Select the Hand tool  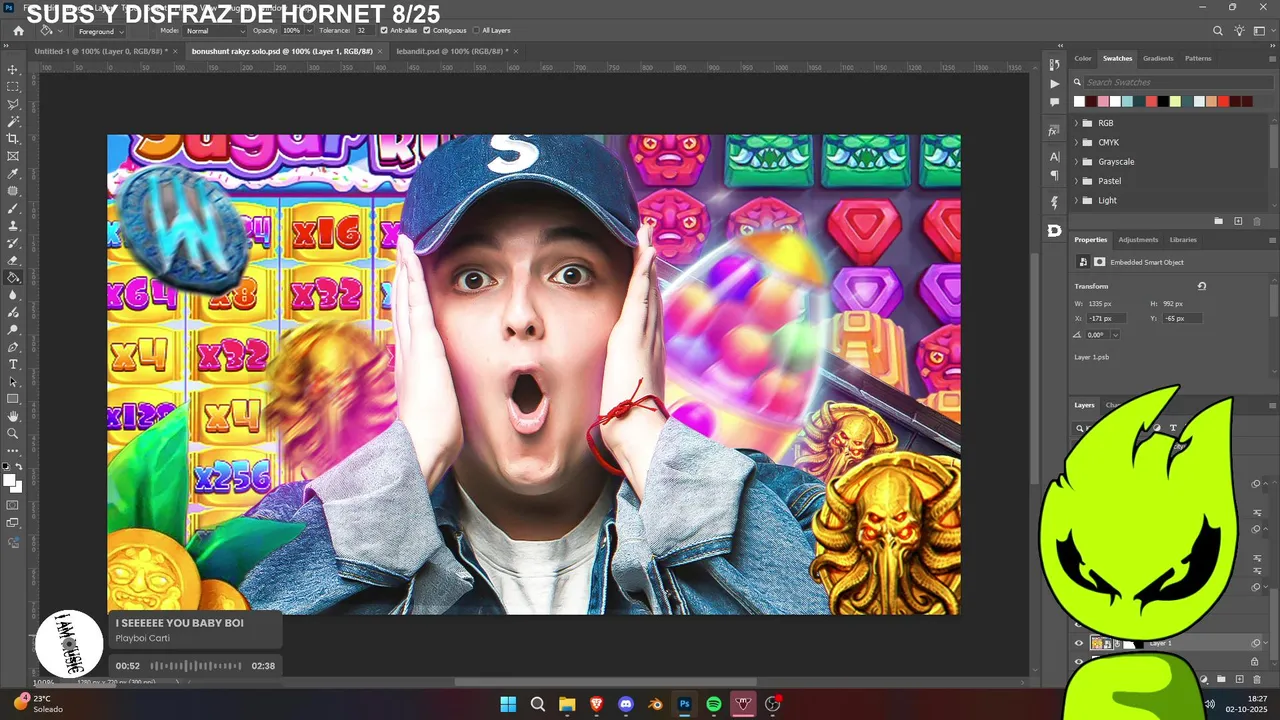tap(13, 416)
